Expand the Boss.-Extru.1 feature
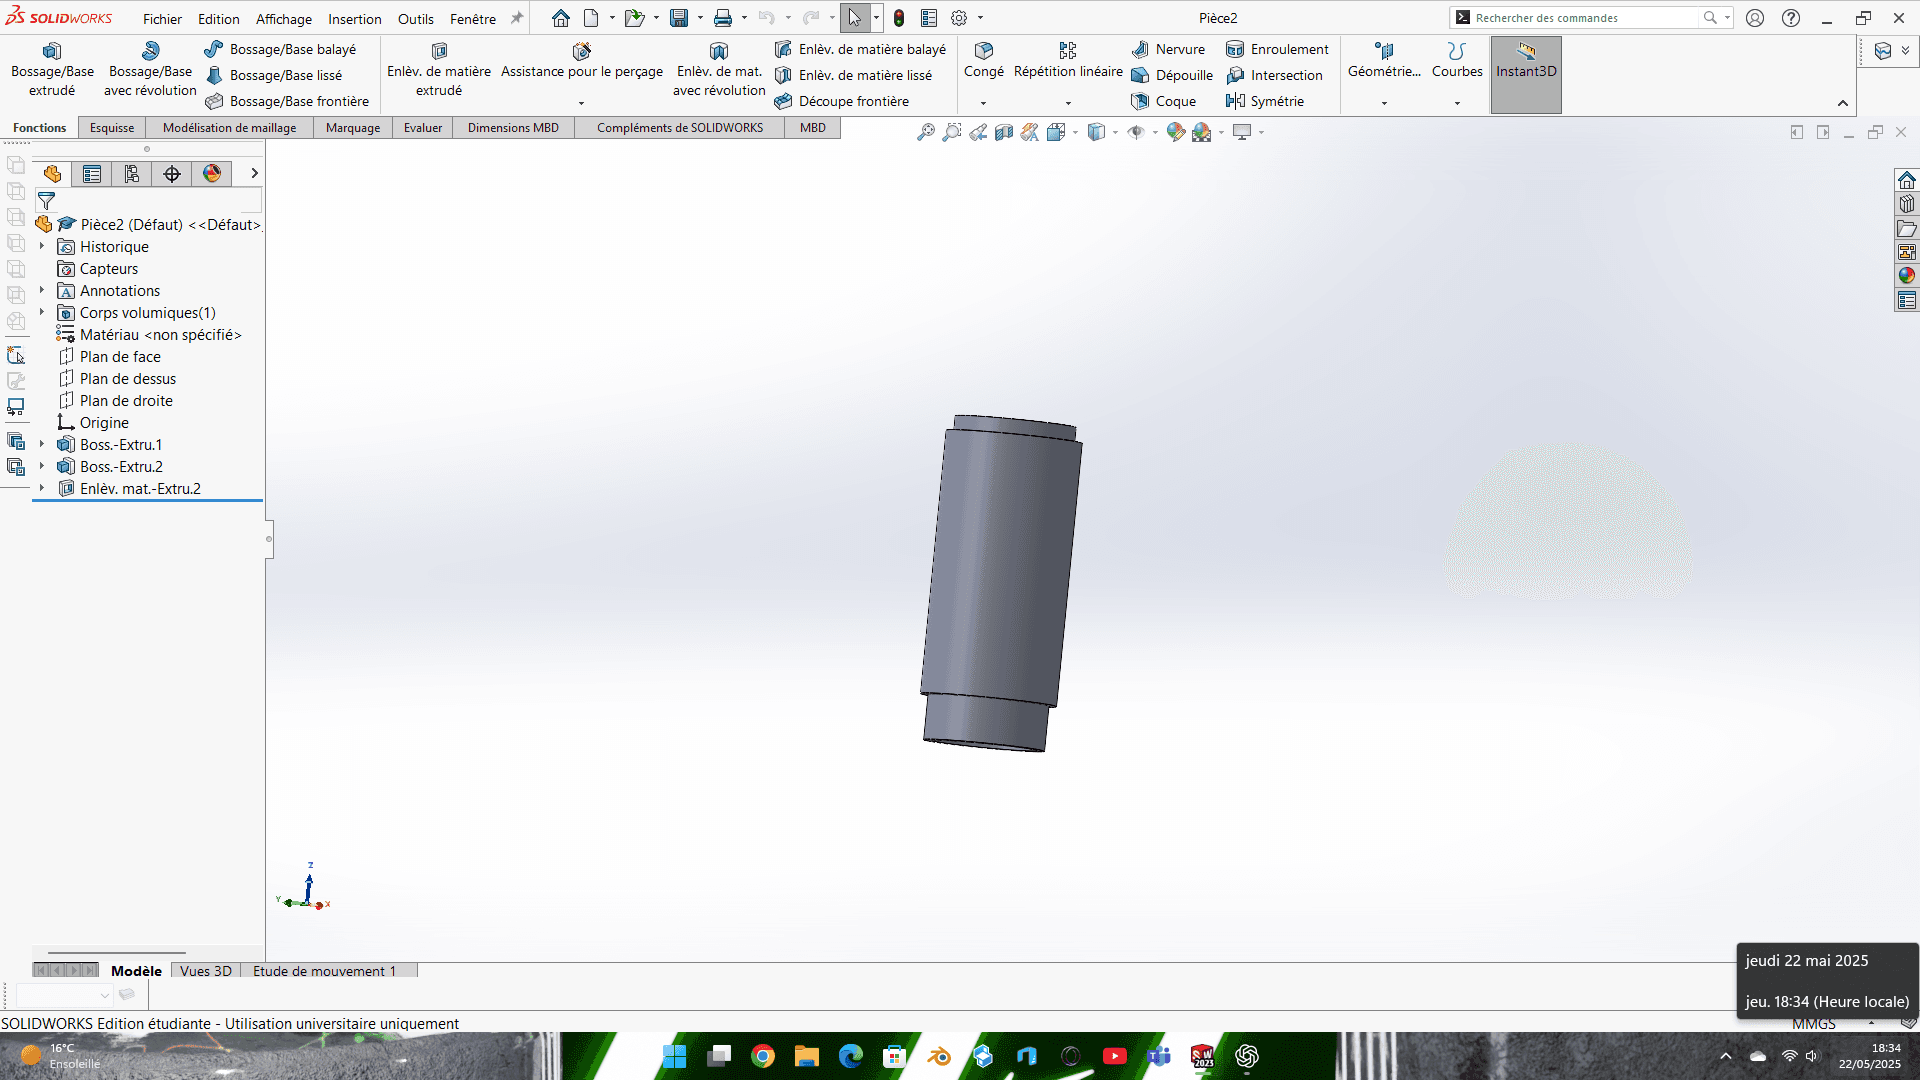Screen dimensions: 1920x1080 point(42,444)
